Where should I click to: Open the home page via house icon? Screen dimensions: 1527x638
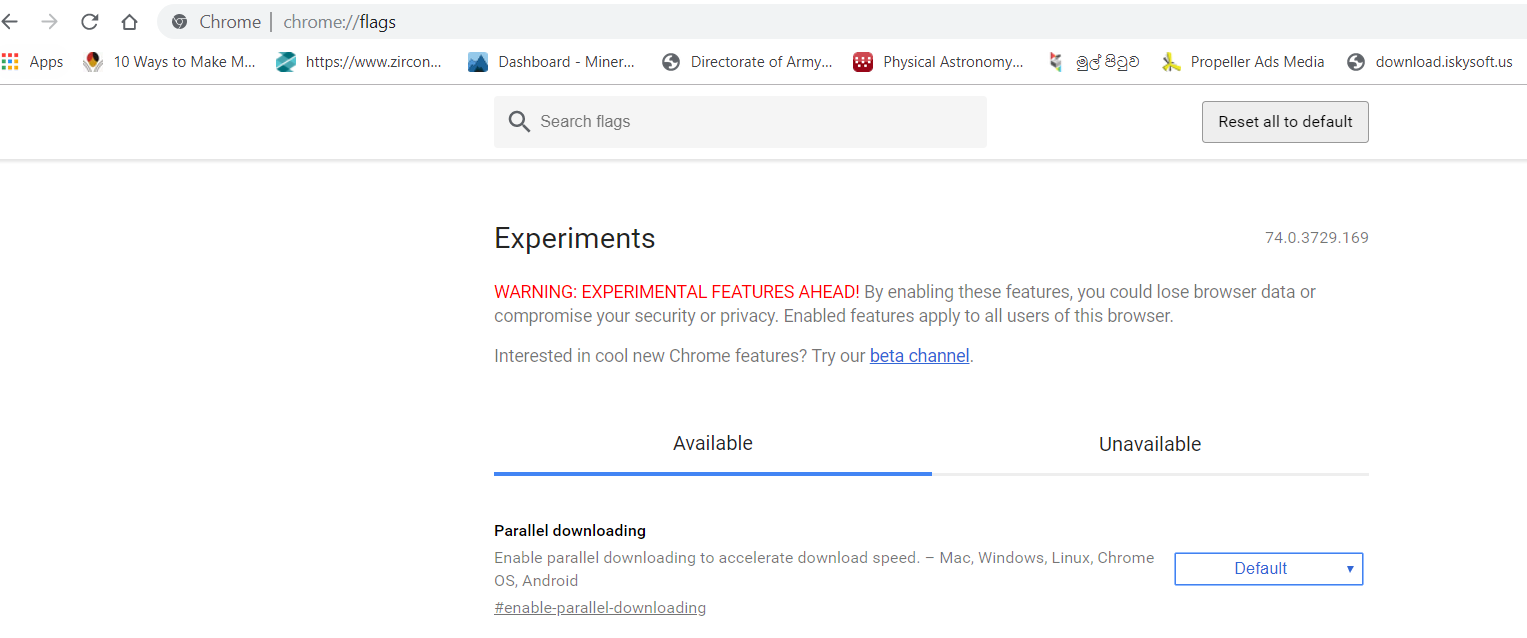tap(129, 21)
